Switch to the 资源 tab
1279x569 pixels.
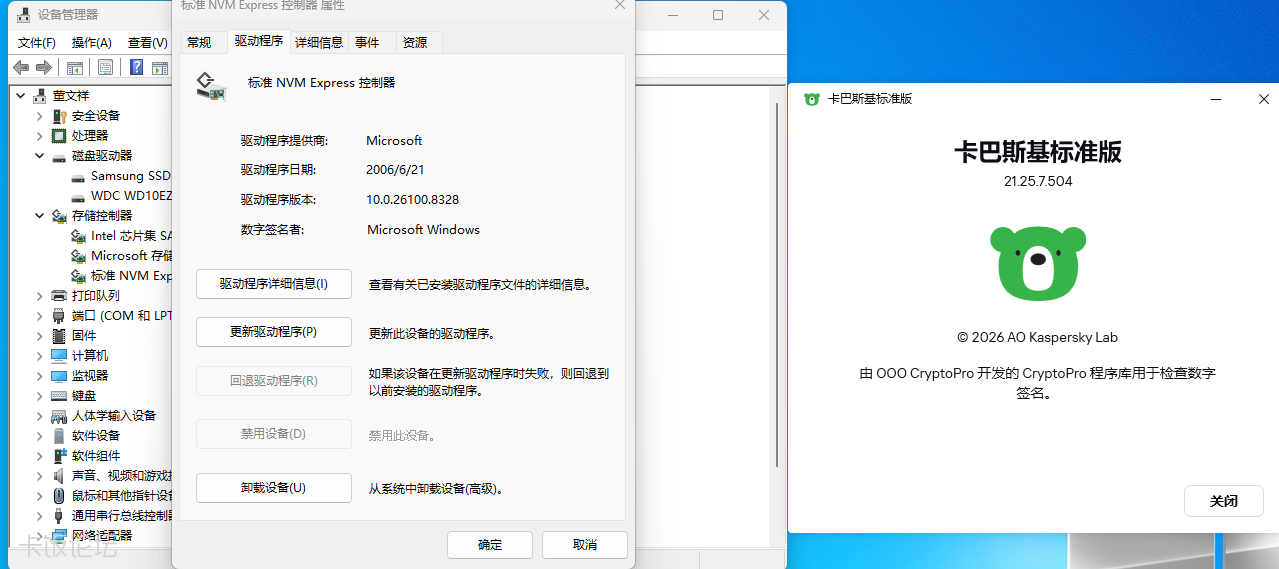tap(416, 42)
